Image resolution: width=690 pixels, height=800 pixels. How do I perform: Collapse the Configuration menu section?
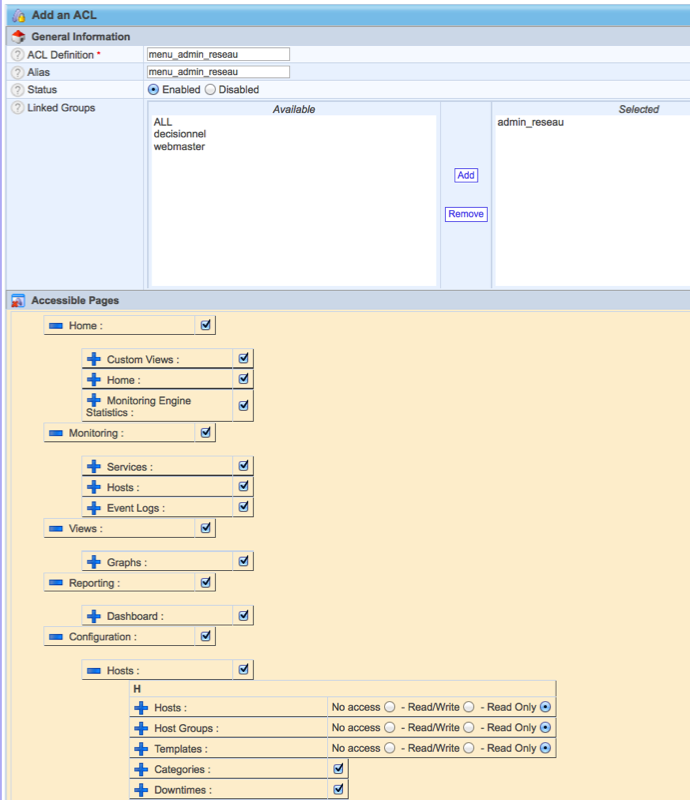pyautogui.click(x=56, y=636)
